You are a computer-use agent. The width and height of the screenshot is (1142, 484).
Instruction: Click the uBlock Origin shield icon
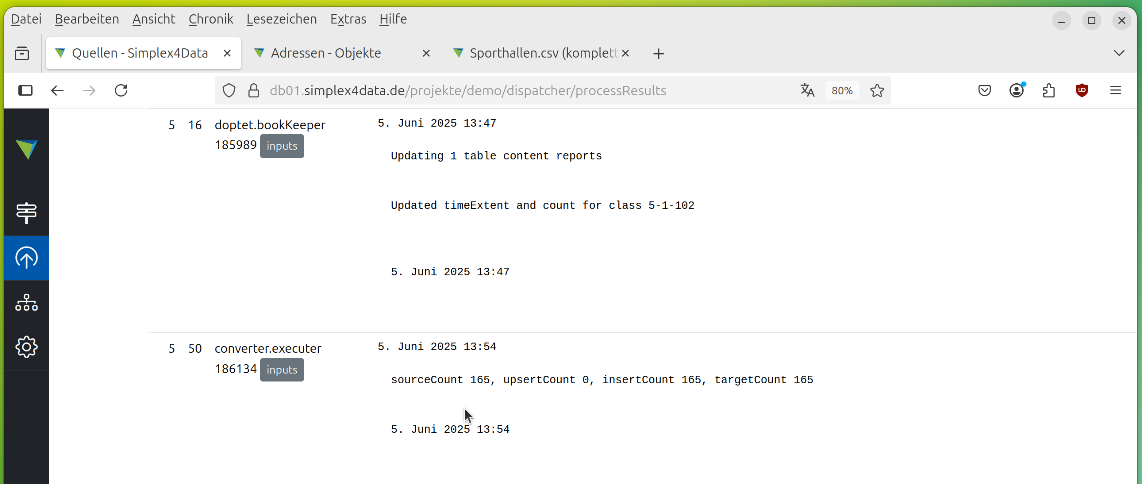pos(1082,90)
